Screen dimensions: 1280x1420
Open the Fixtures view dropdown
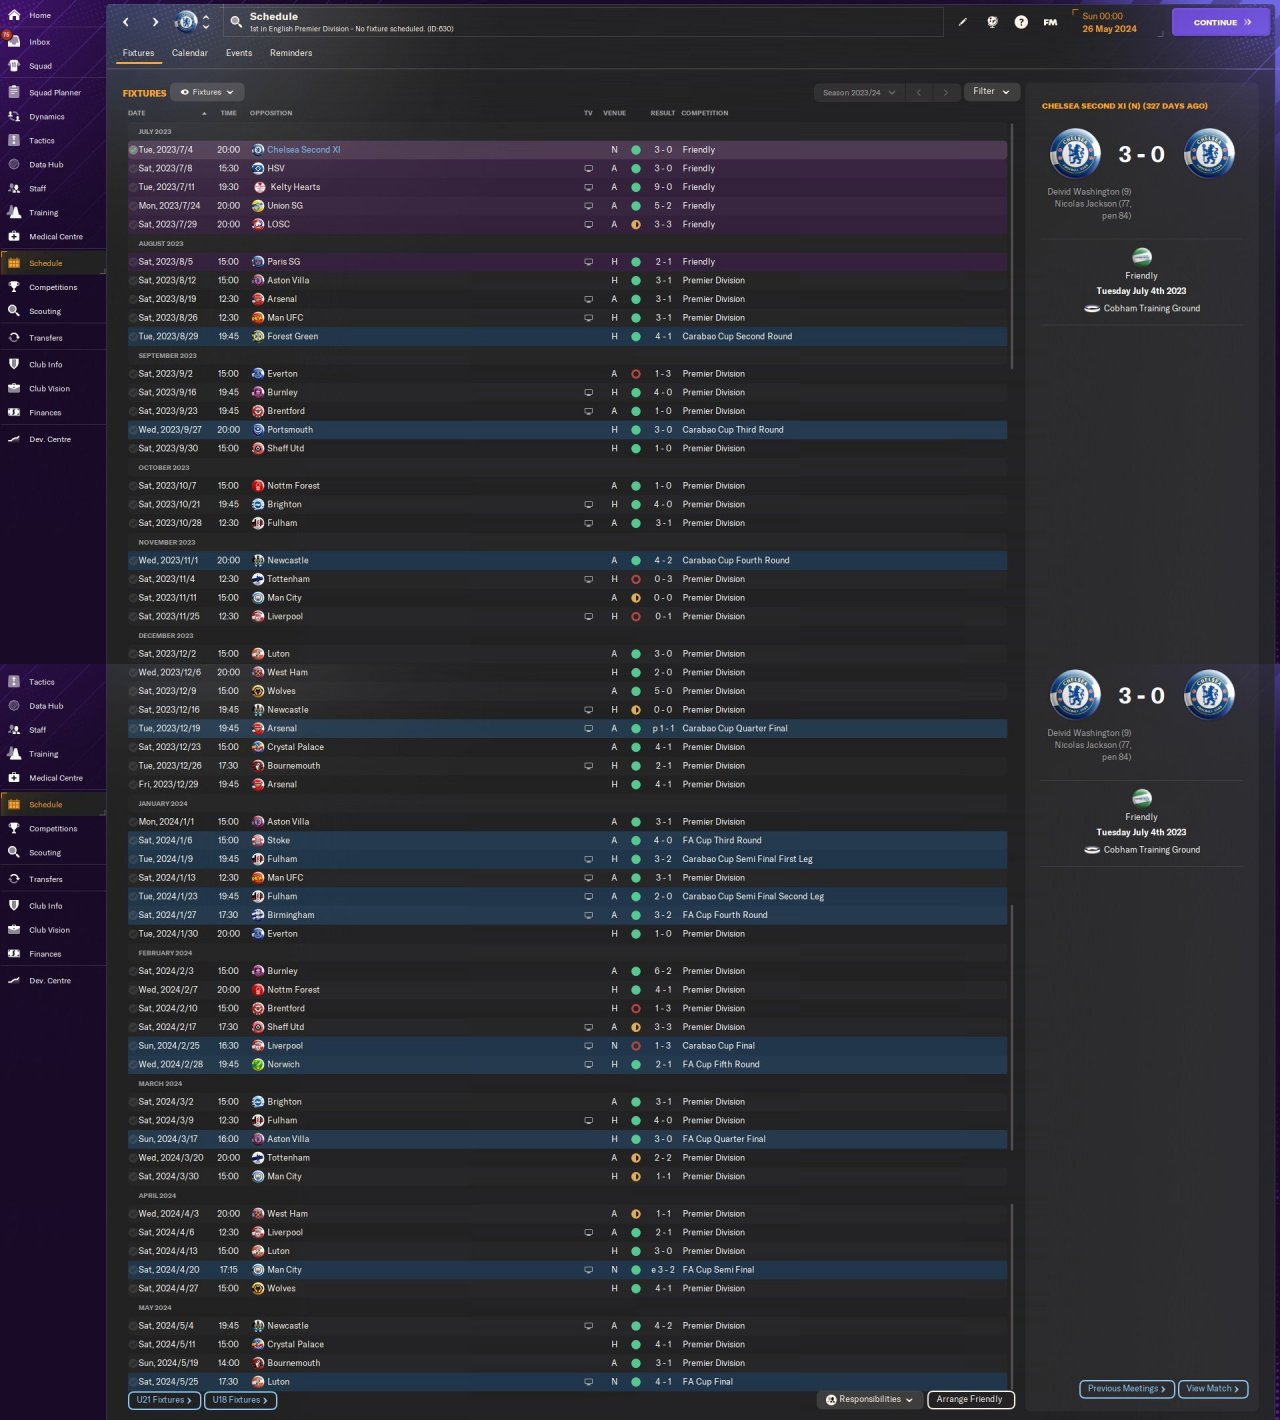pyautogui.click(x=207, y=92)
